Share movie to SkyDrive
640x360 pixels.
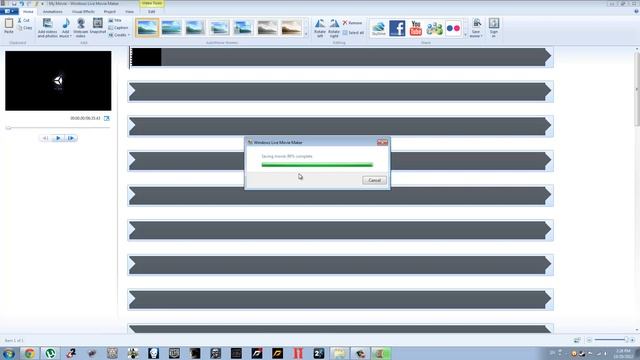point(378,28)
